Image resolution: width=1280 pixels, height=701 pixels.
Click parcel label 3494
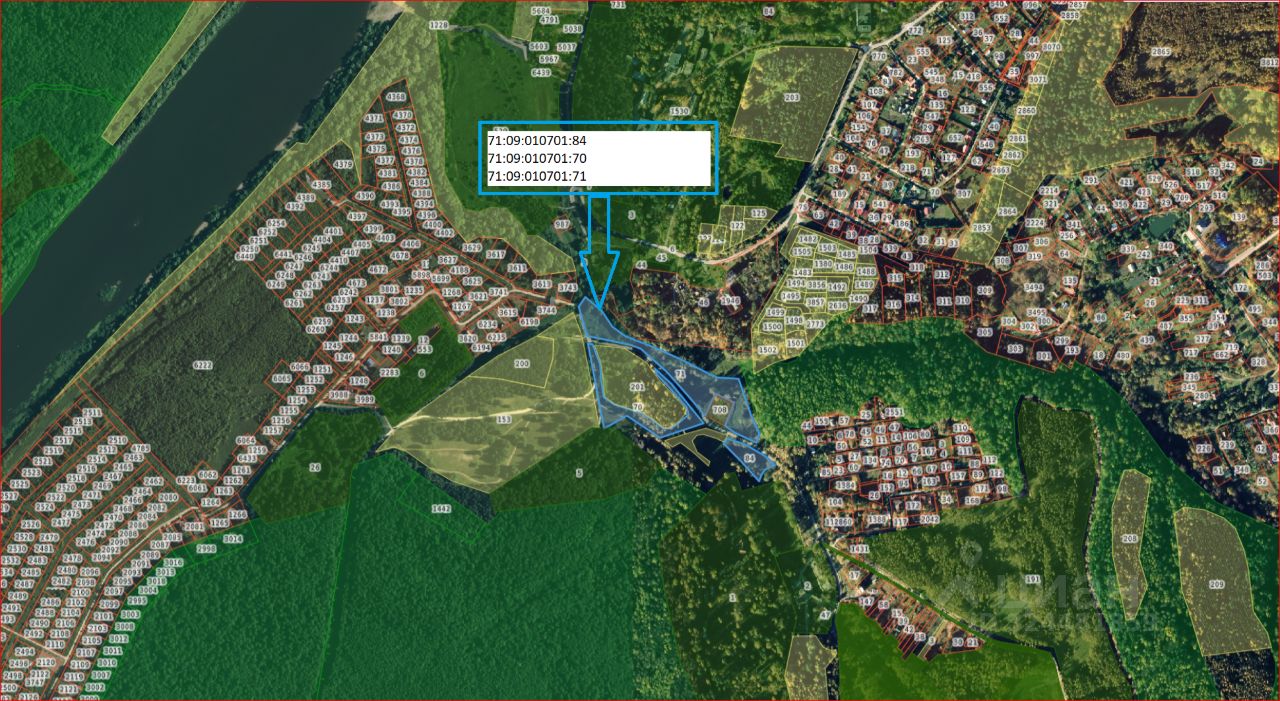pyautogui.click(x=1034, y=288)
